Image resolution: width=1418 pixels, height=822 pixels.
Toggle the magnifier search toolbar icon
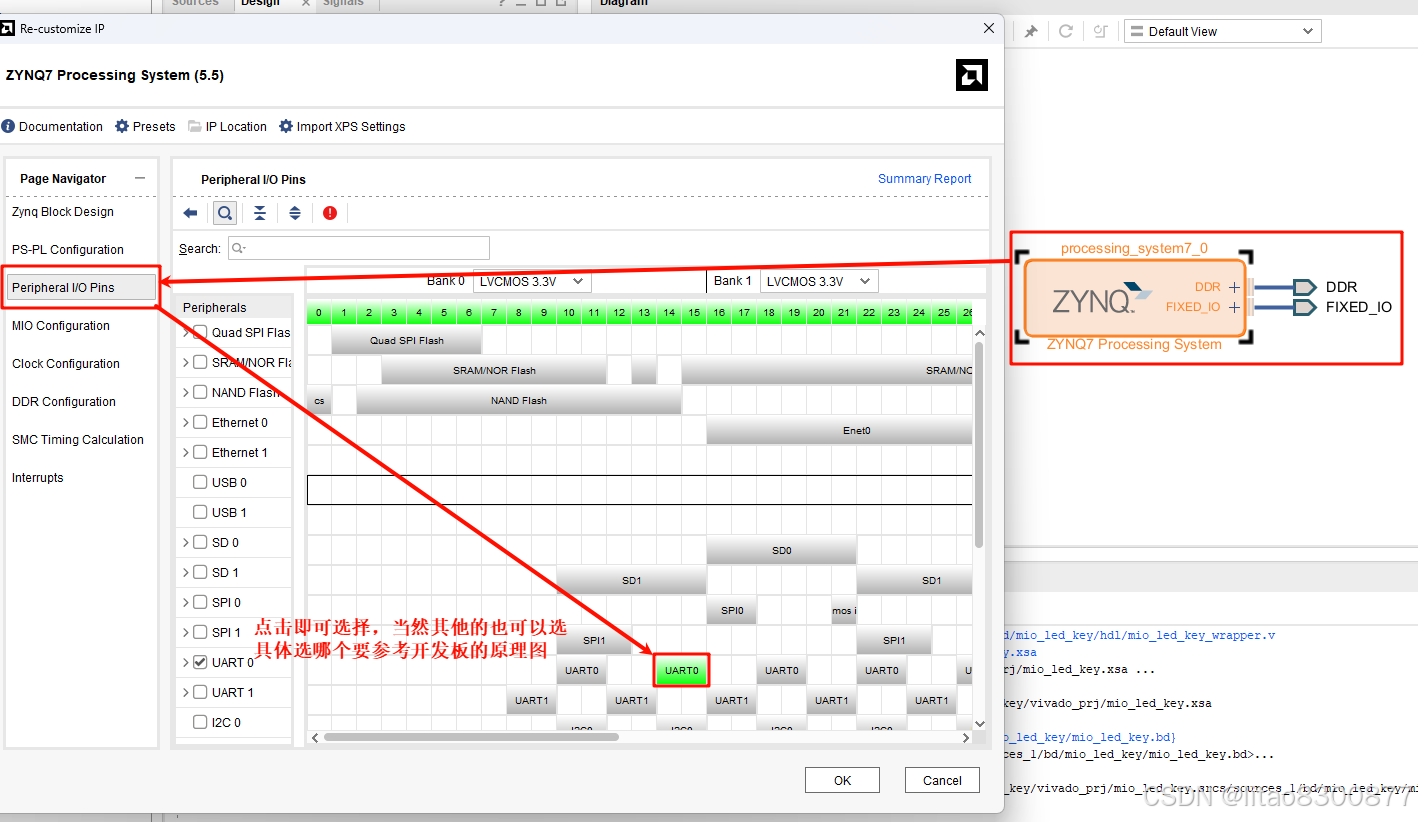[x=225, y=213]
